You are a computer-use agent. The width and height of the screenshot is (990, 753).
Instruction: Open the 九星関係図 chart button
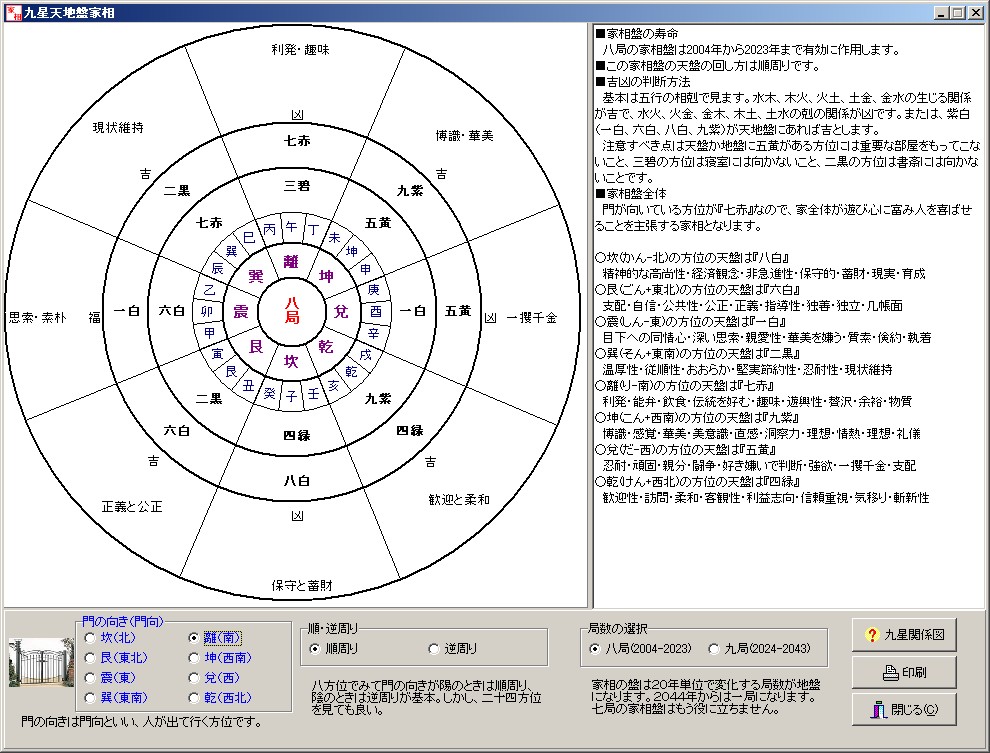tap(904, 635)
